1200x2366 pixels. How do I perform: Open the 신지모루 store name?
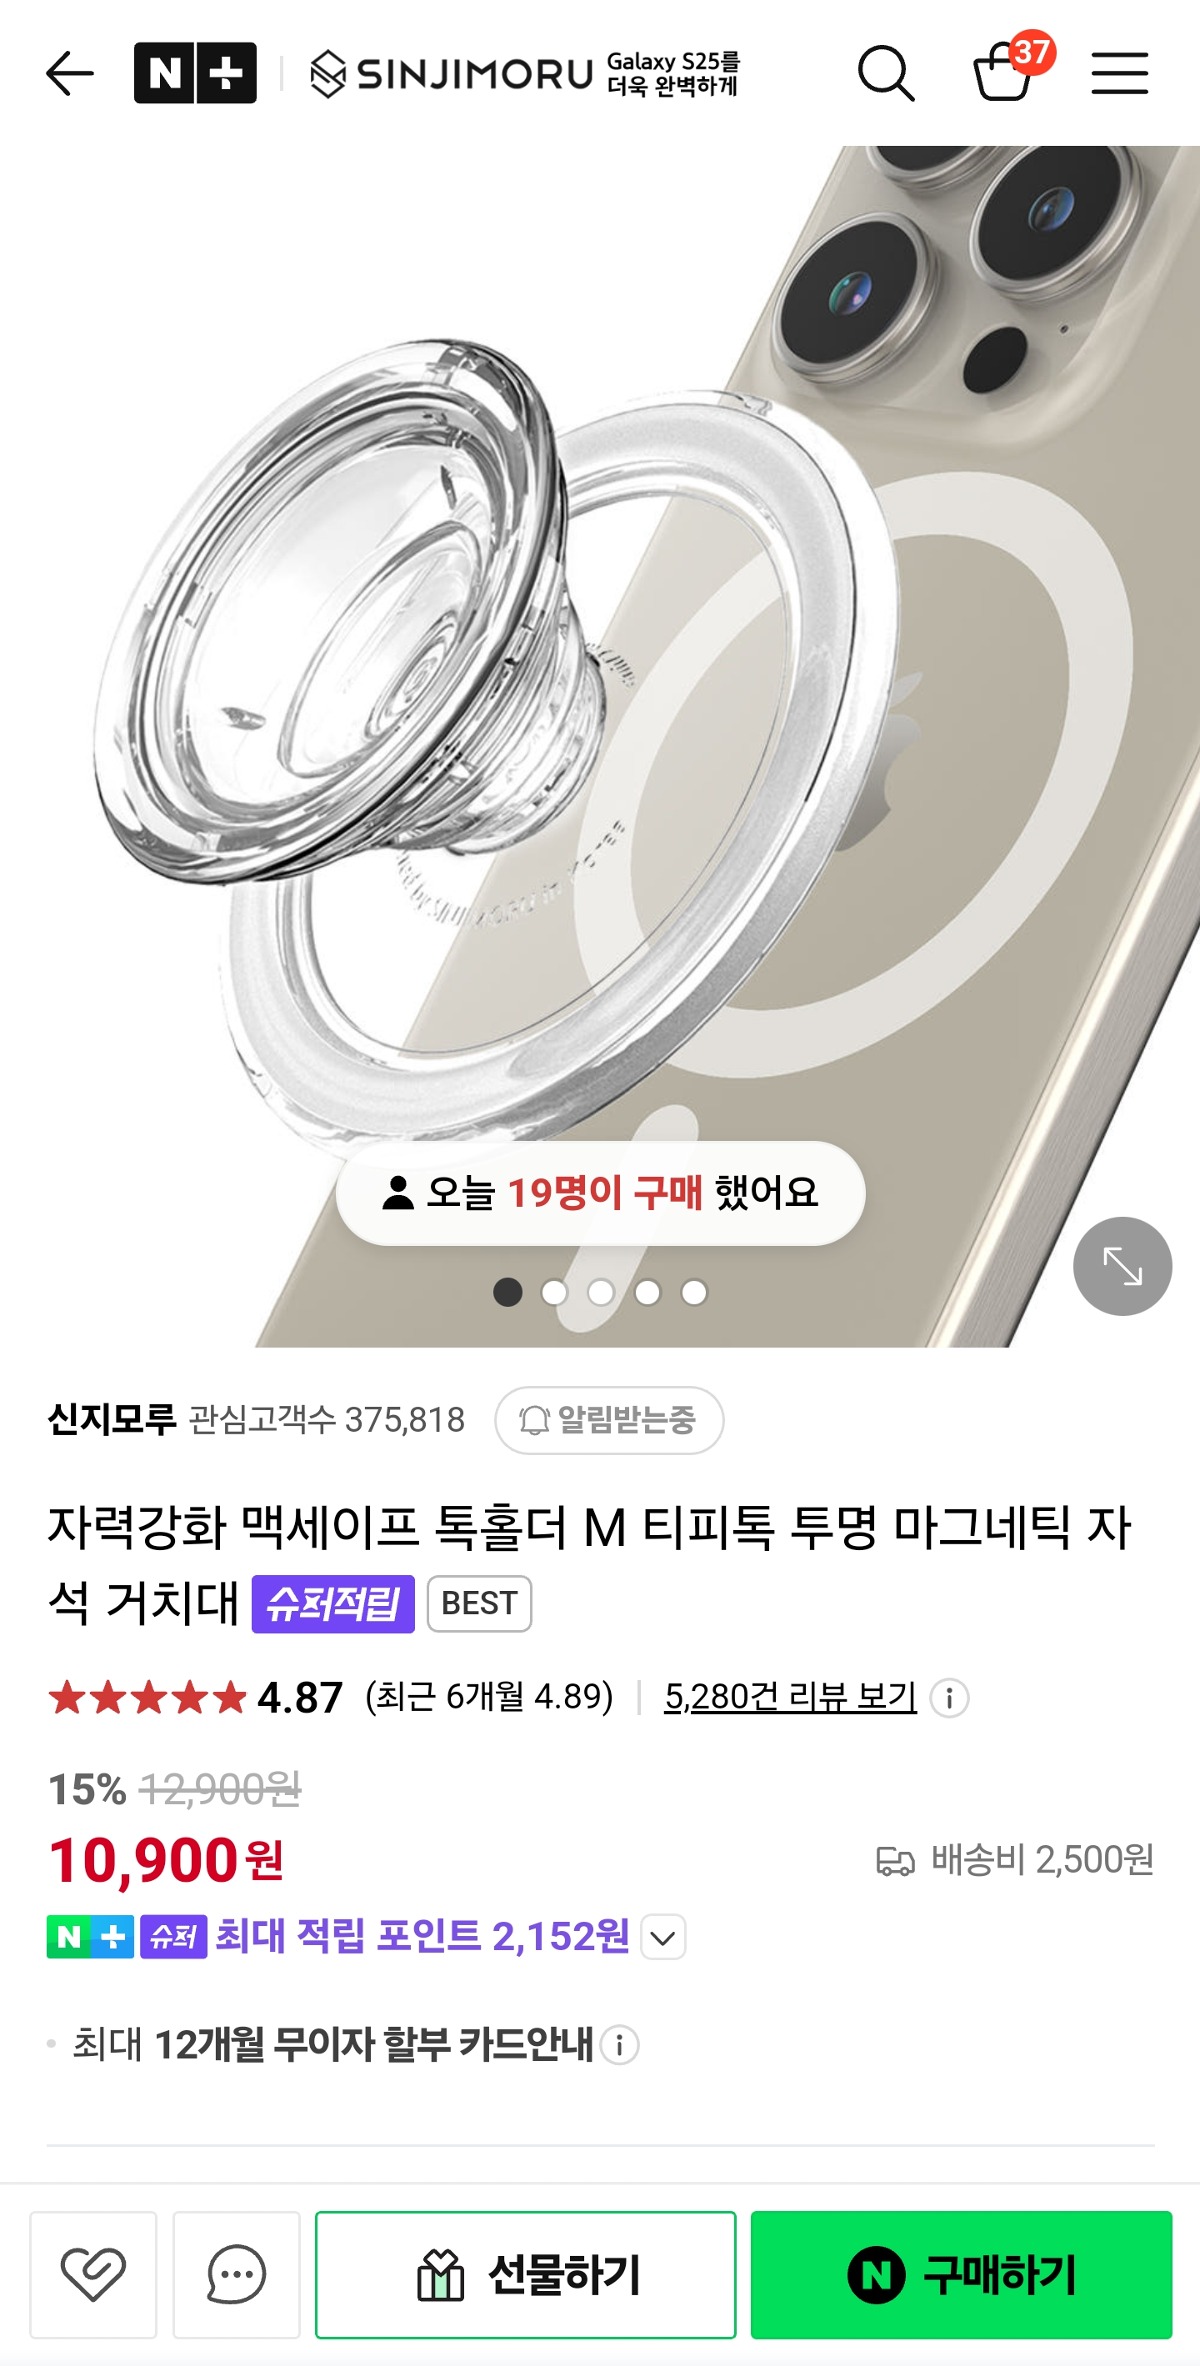[112, 1419]
